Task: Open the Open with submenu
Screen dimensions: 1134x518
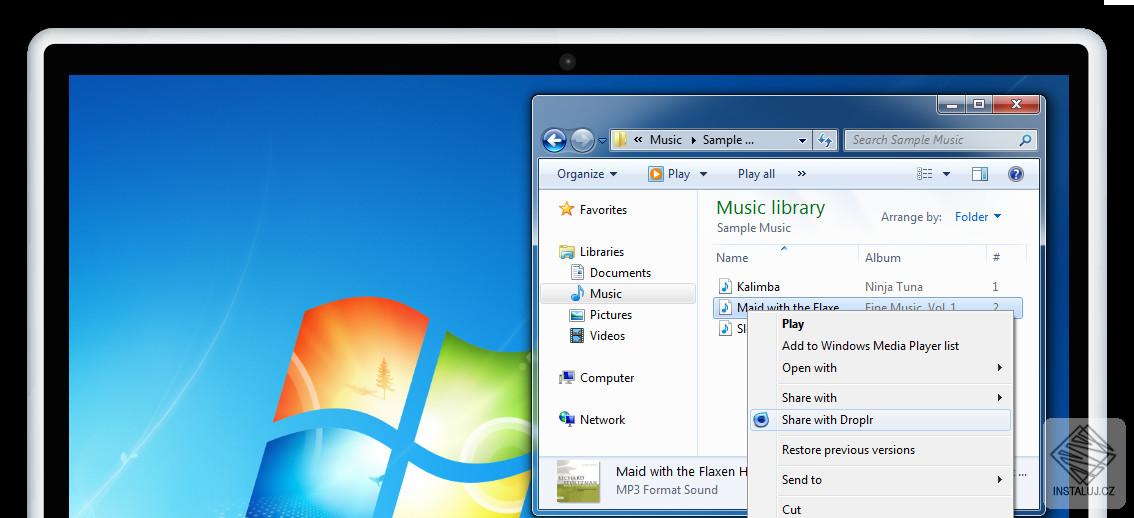Action: (x=880, y=368)
